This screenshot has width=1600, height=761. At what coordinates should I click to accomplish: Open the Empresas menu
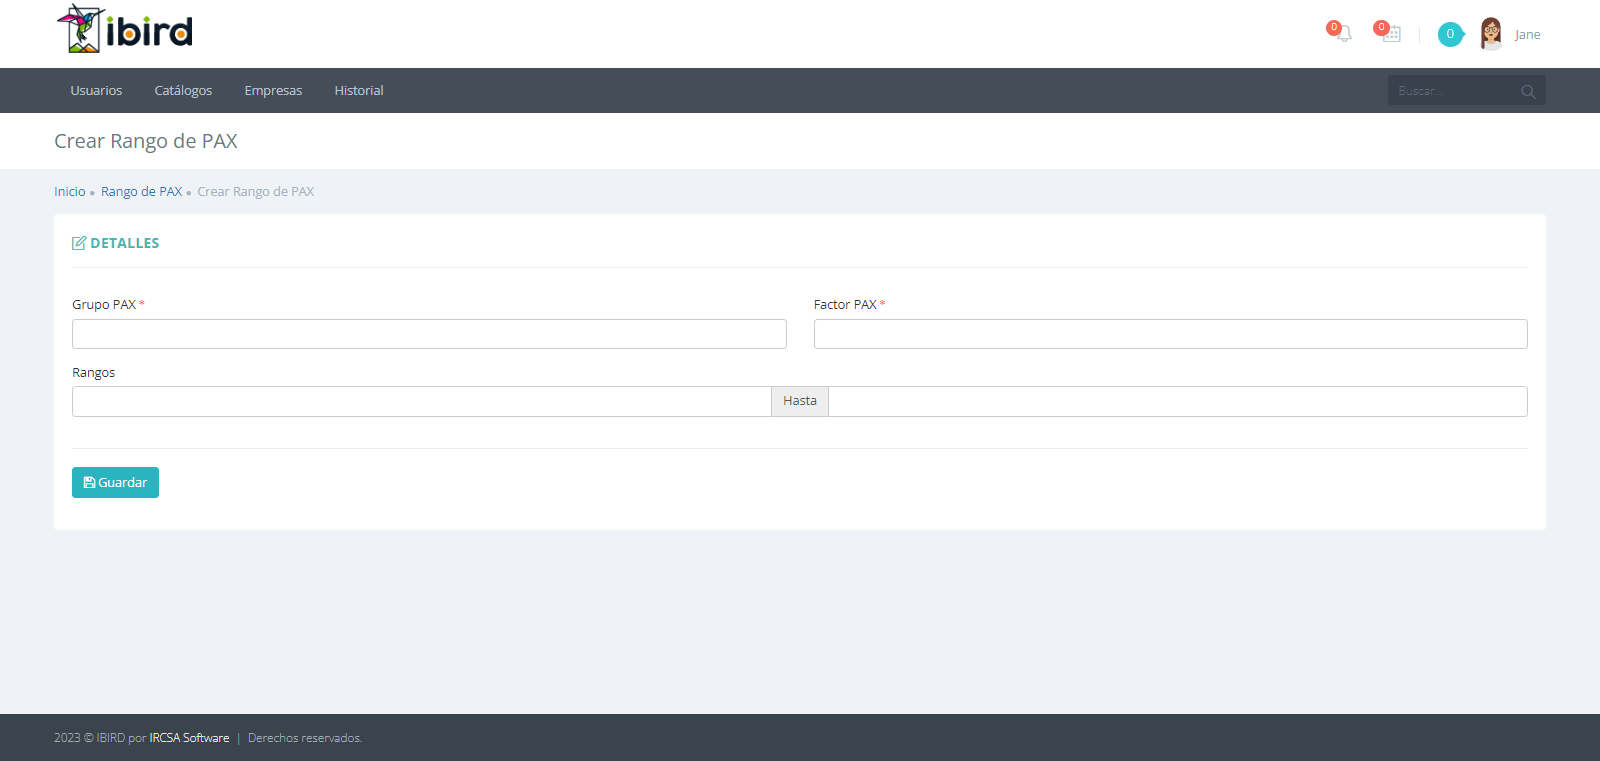(273, 90)
